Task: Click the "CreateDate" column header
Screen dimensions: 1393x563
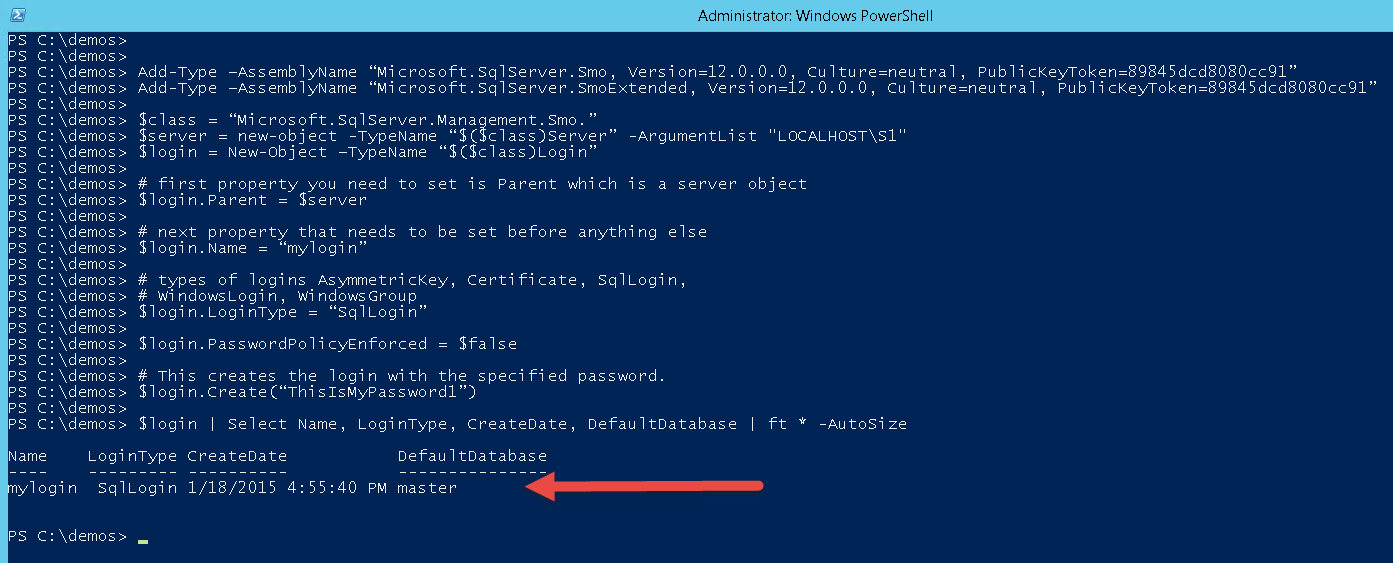Action: coord(237,456)
